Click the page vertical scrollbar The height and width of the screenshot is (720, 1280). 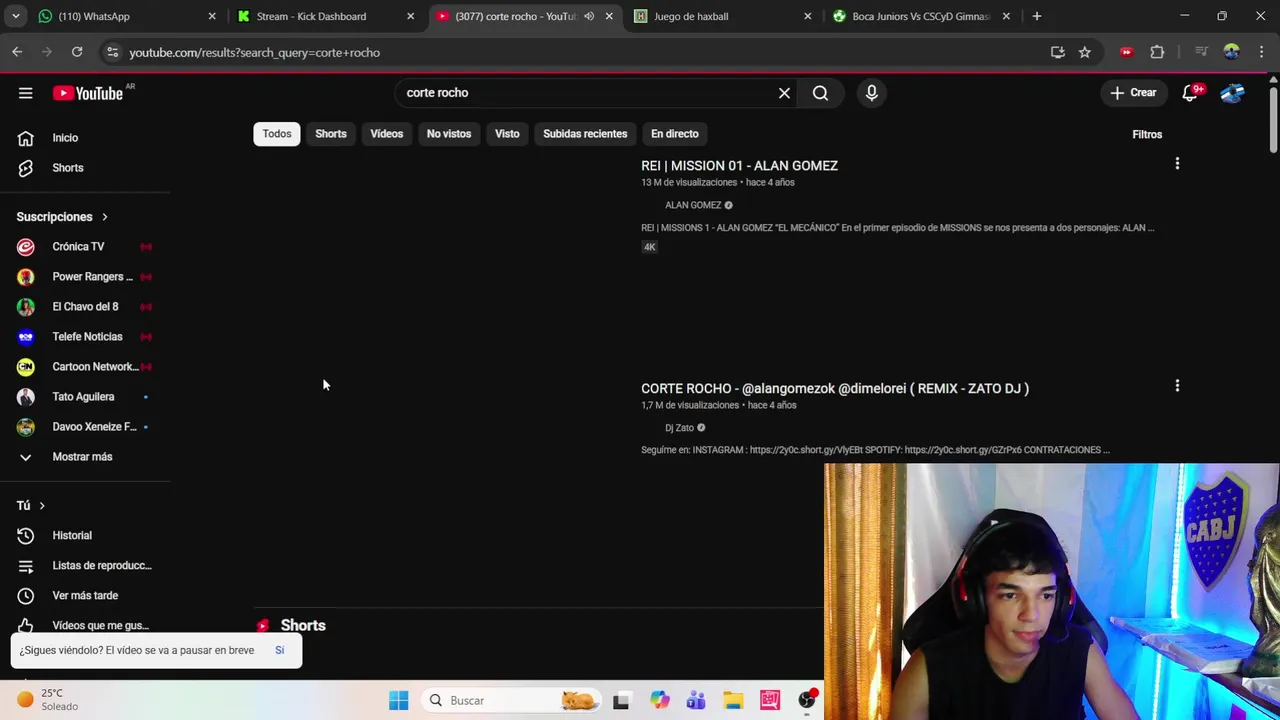tap(1273, 120)
